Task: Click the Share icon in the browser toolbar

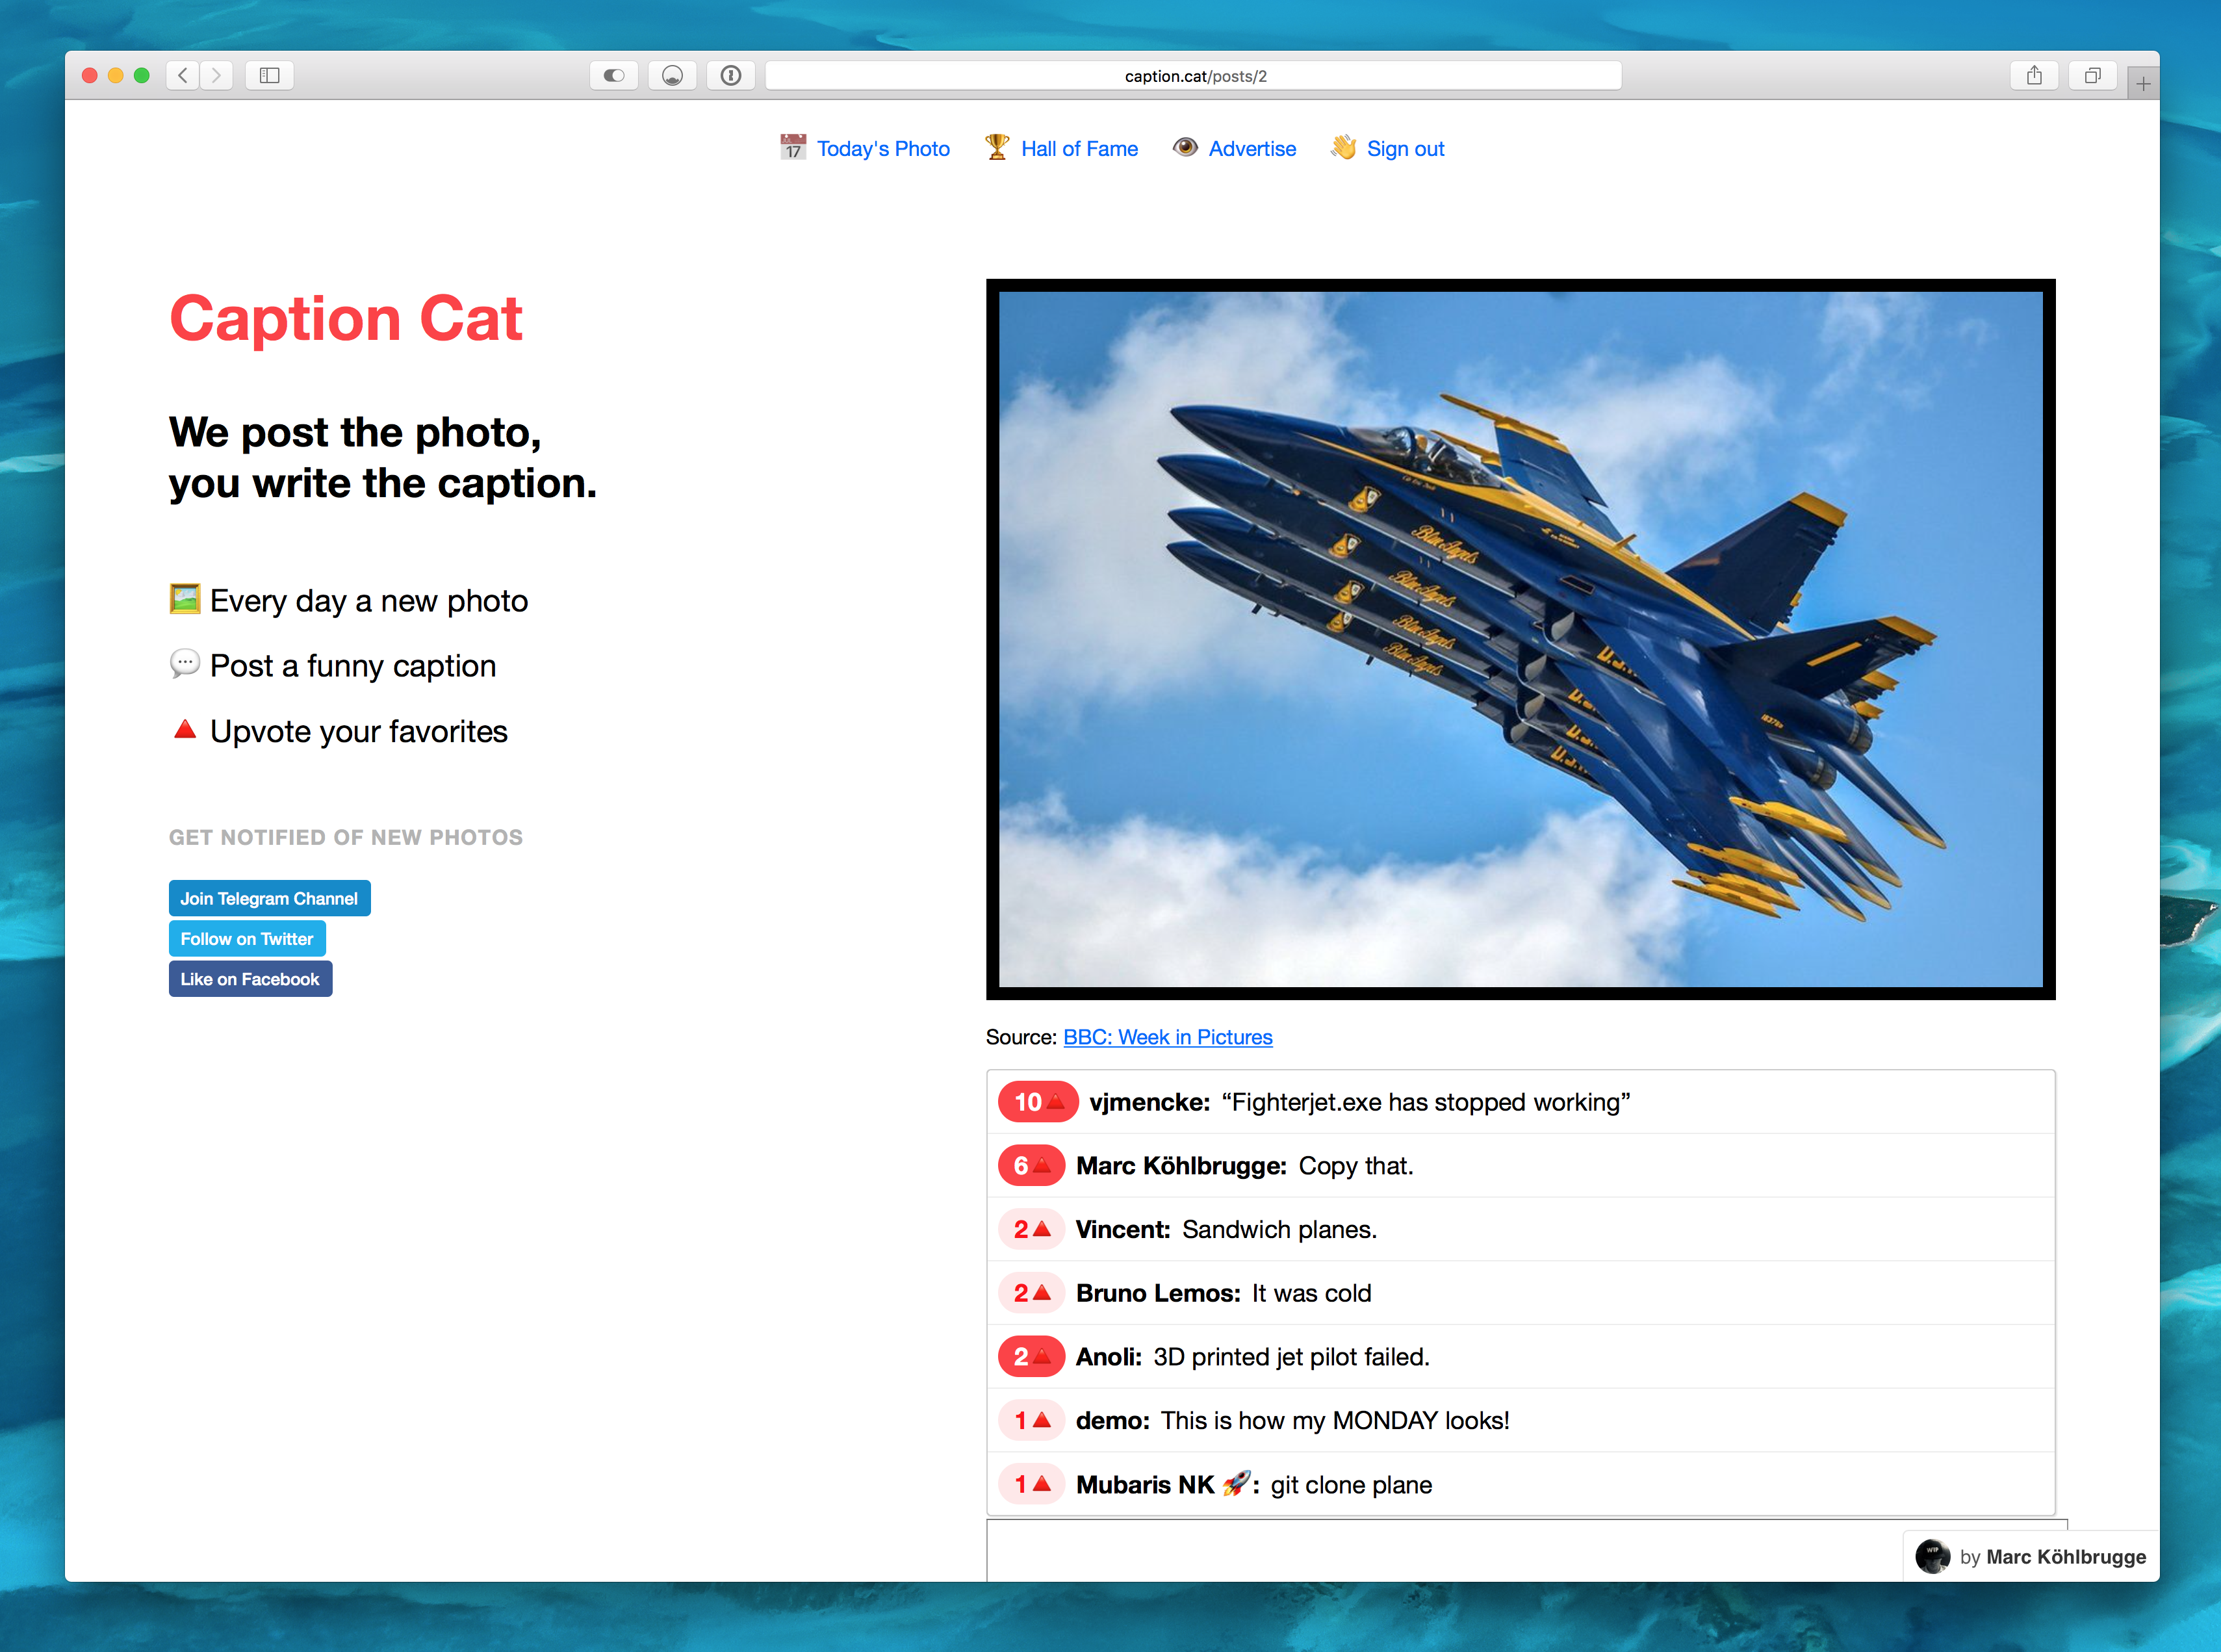Action: tap(2034, 75)
